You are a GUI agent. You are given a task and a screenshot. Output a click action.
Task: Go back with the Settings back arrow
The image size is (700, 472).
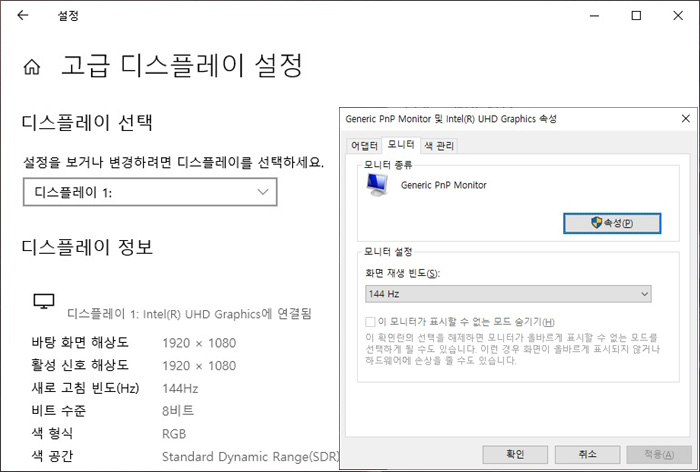click(x=23, y=16)
